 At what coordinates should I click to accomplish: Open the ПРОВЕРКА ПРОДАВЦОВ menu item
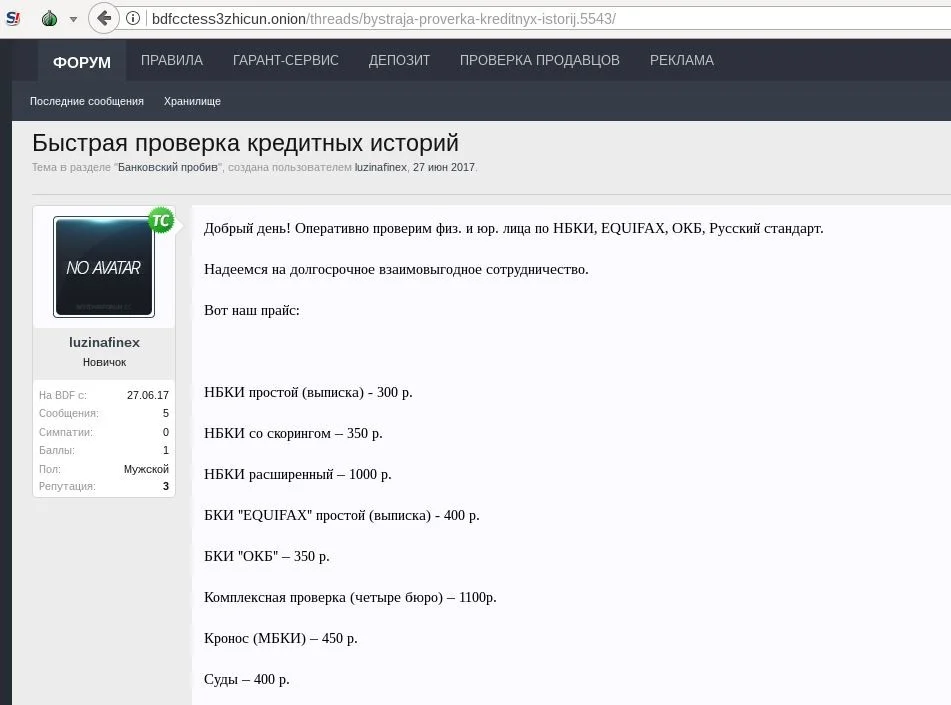click(x=540, y=60)
